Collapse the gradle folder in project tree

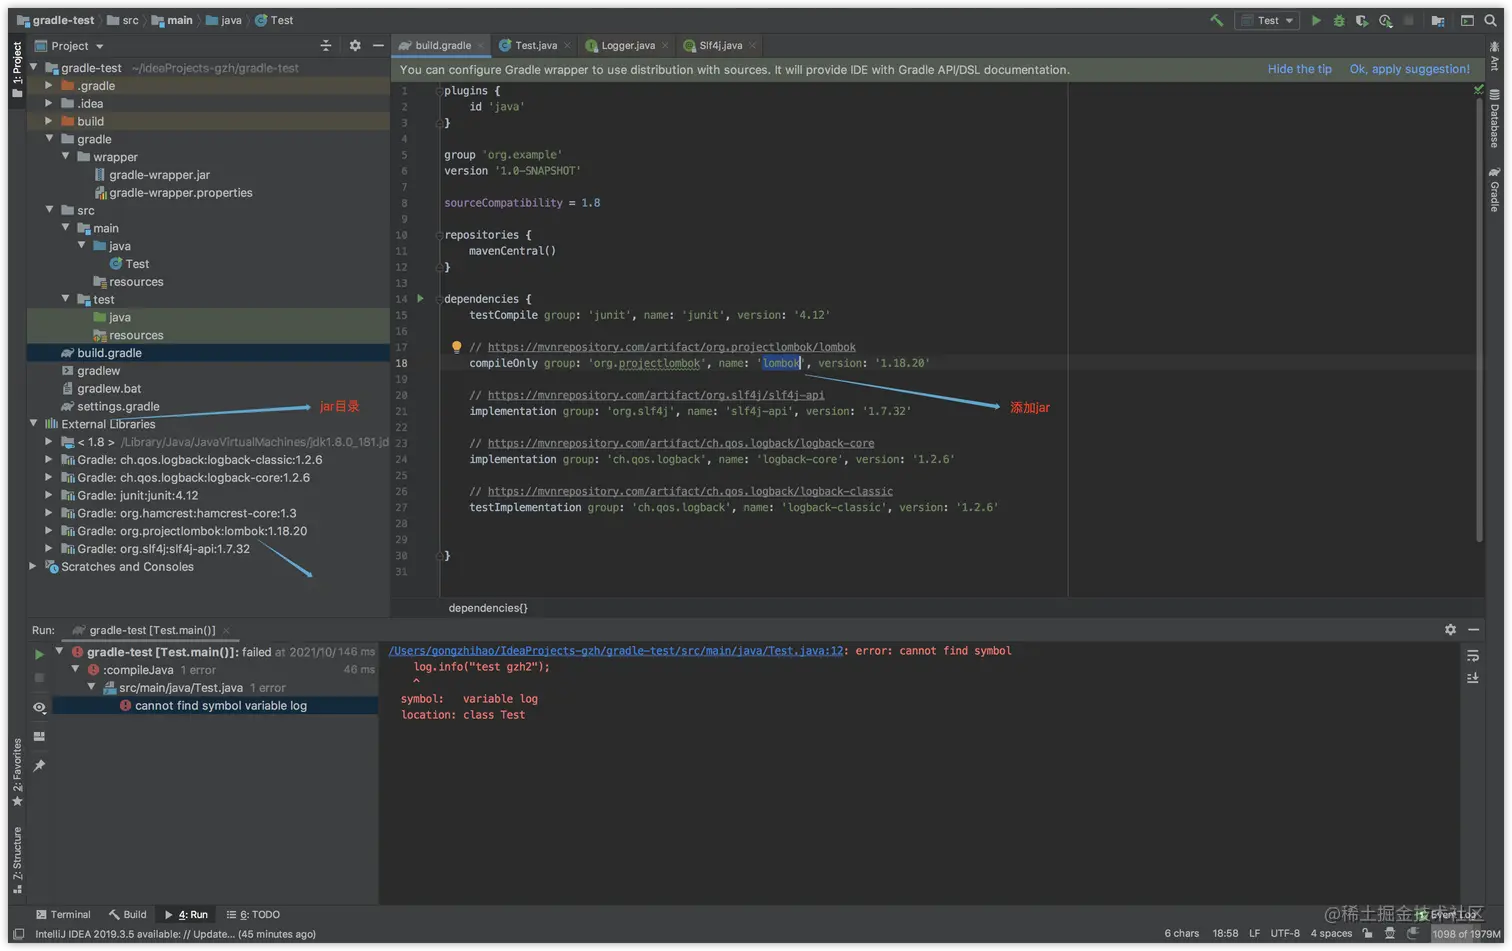[49, 139]
